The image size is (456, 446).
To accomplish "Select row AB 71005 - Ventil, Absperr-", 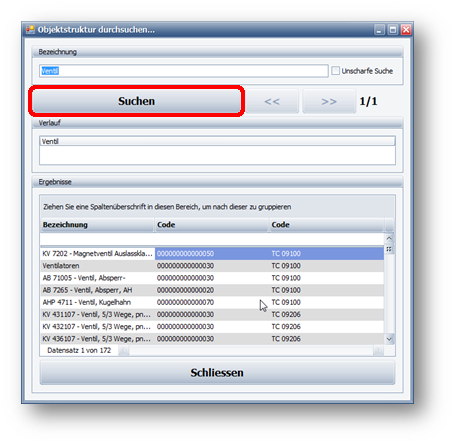I will pos(212,278).
